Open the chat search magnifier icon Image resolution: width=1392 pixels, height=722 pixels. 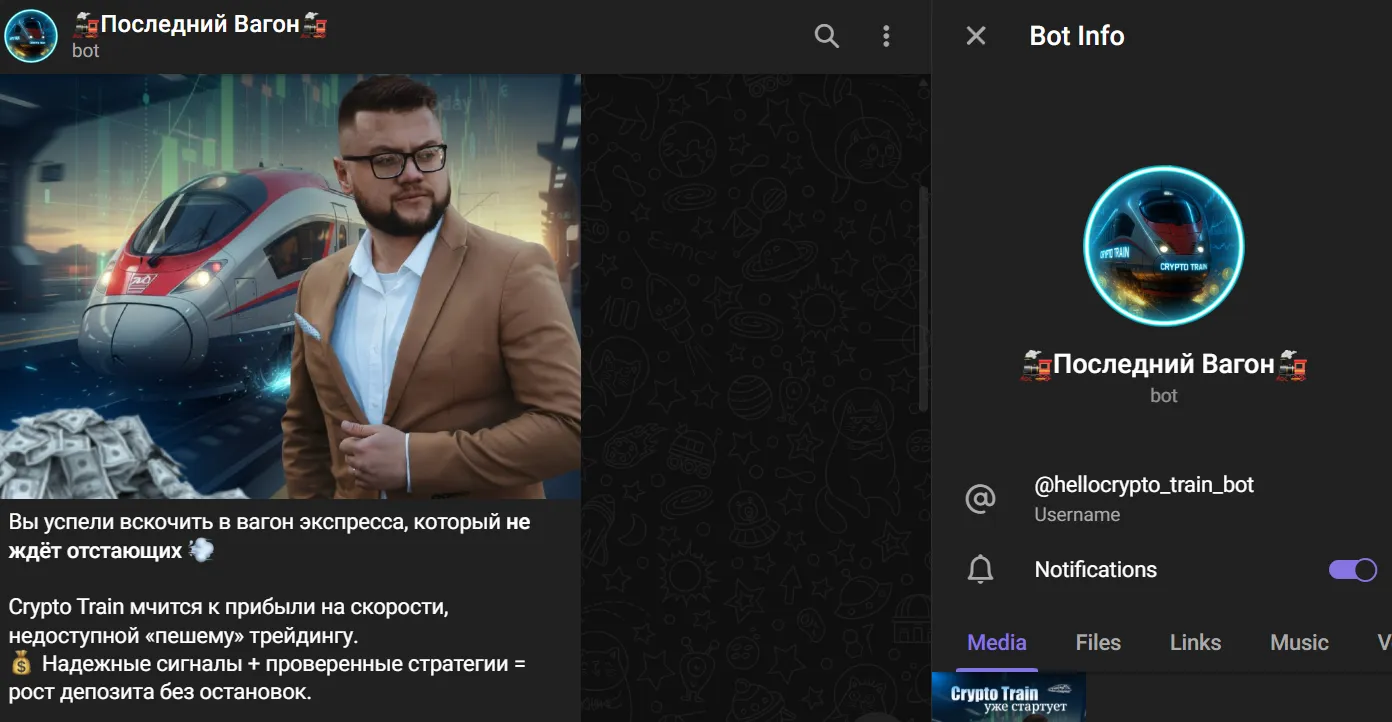pyautogui.click(x=827, y=37)
